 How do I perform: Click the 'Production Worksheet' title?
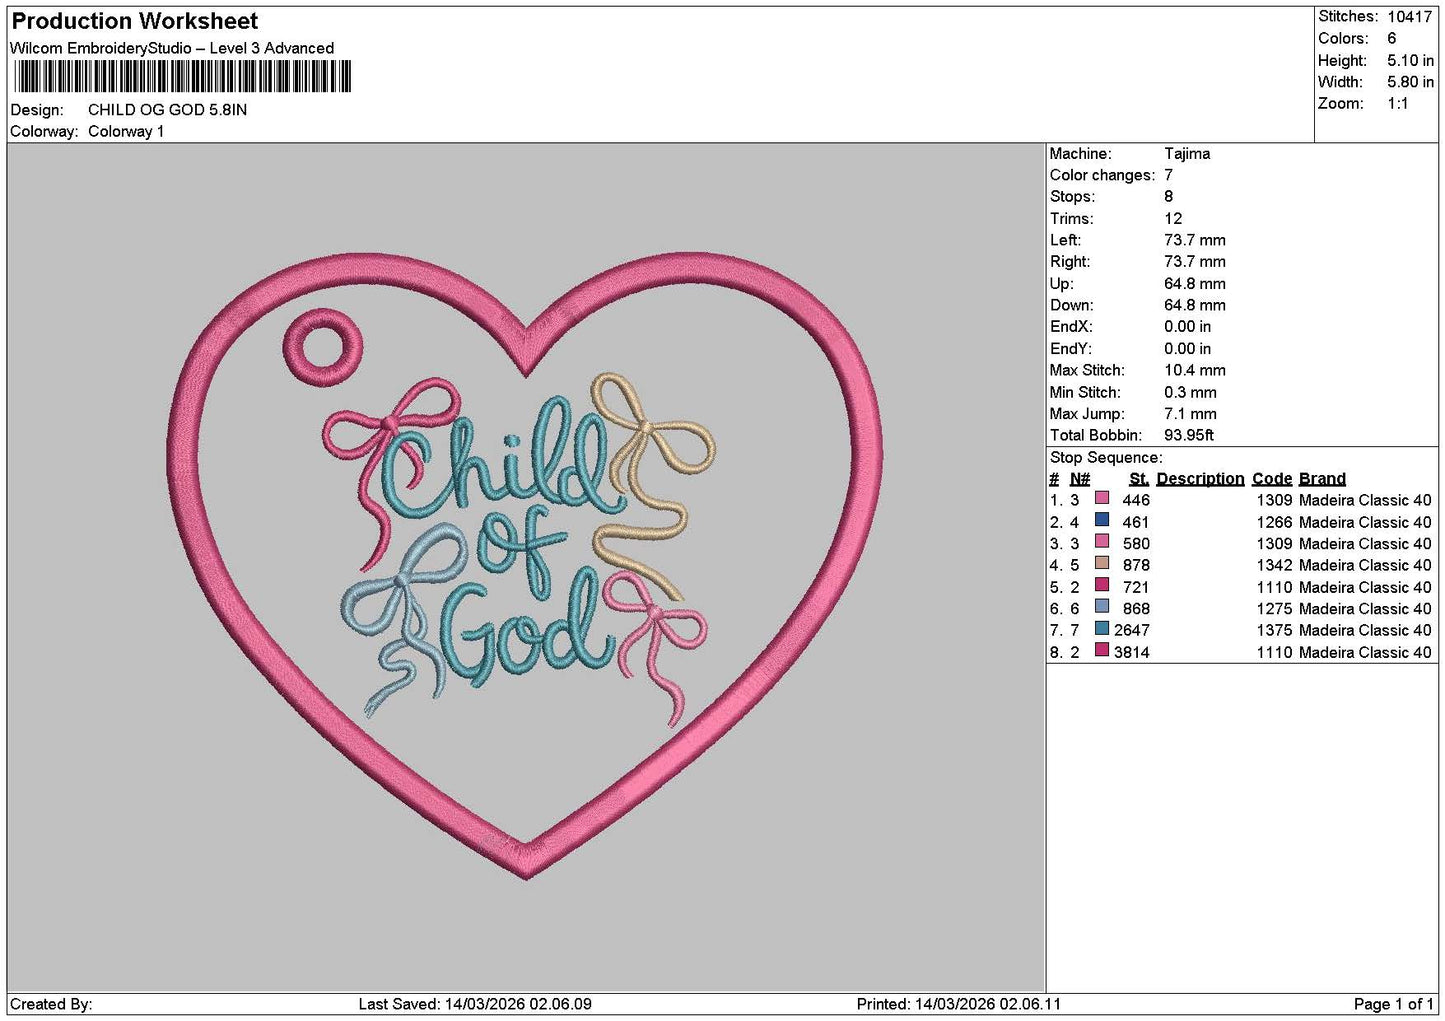click(x=135, y=21)
